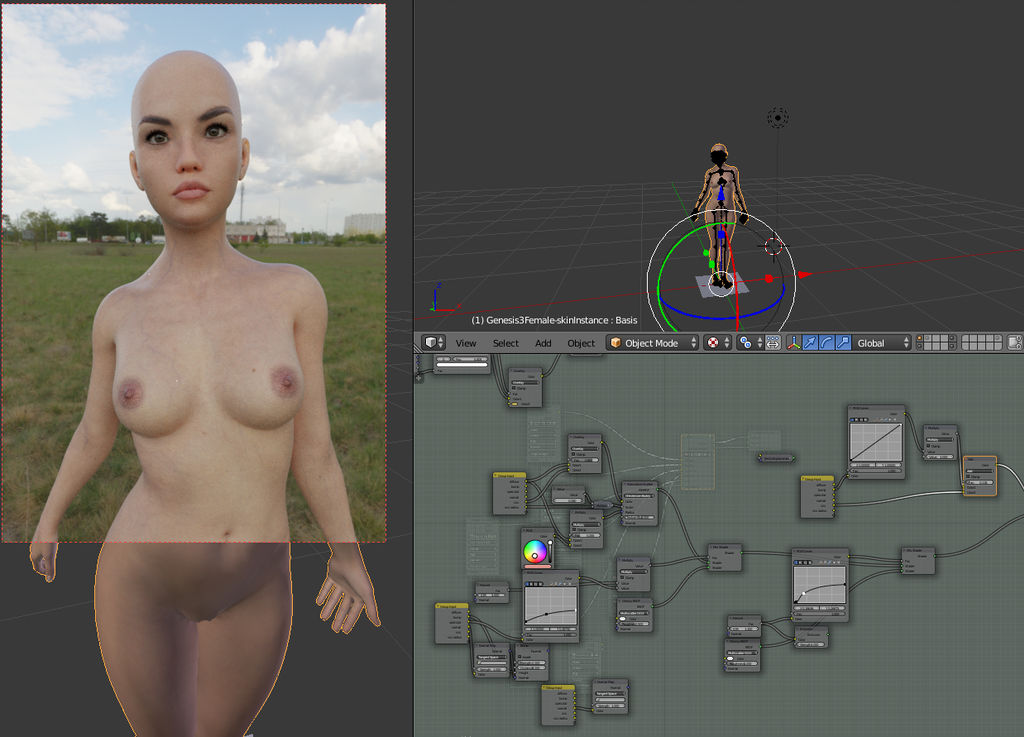This screenshot has height=737, width=1024.
Task: Open the Add menu
Action: pos(543,343)
